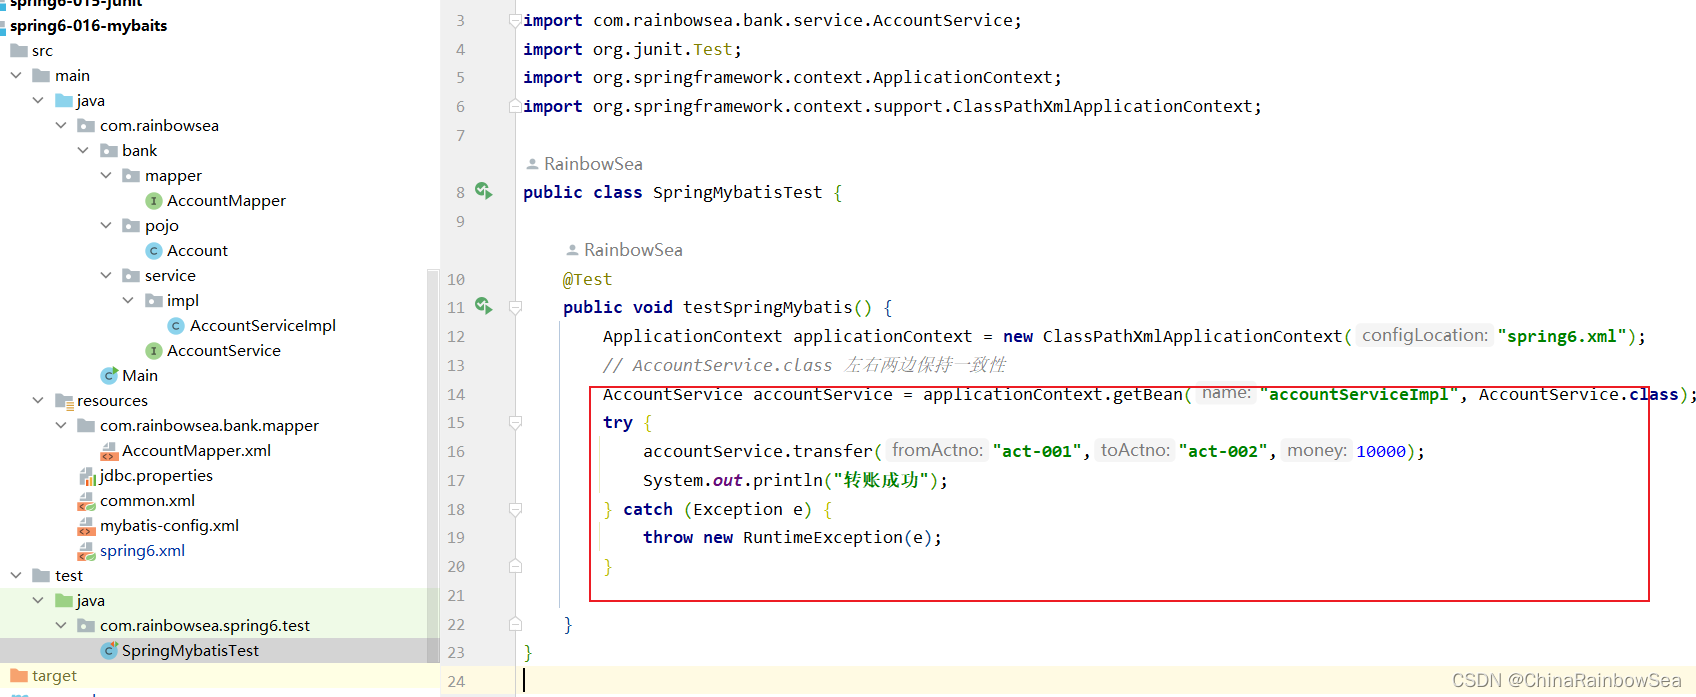Click the class name SpringMybatisTest in editor

(x=737, y=192)
